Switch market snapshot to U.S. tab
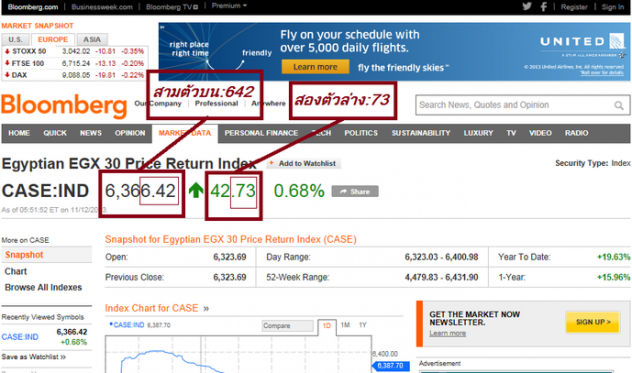Viewport: 632px width, 373px height. coord(15,40)
